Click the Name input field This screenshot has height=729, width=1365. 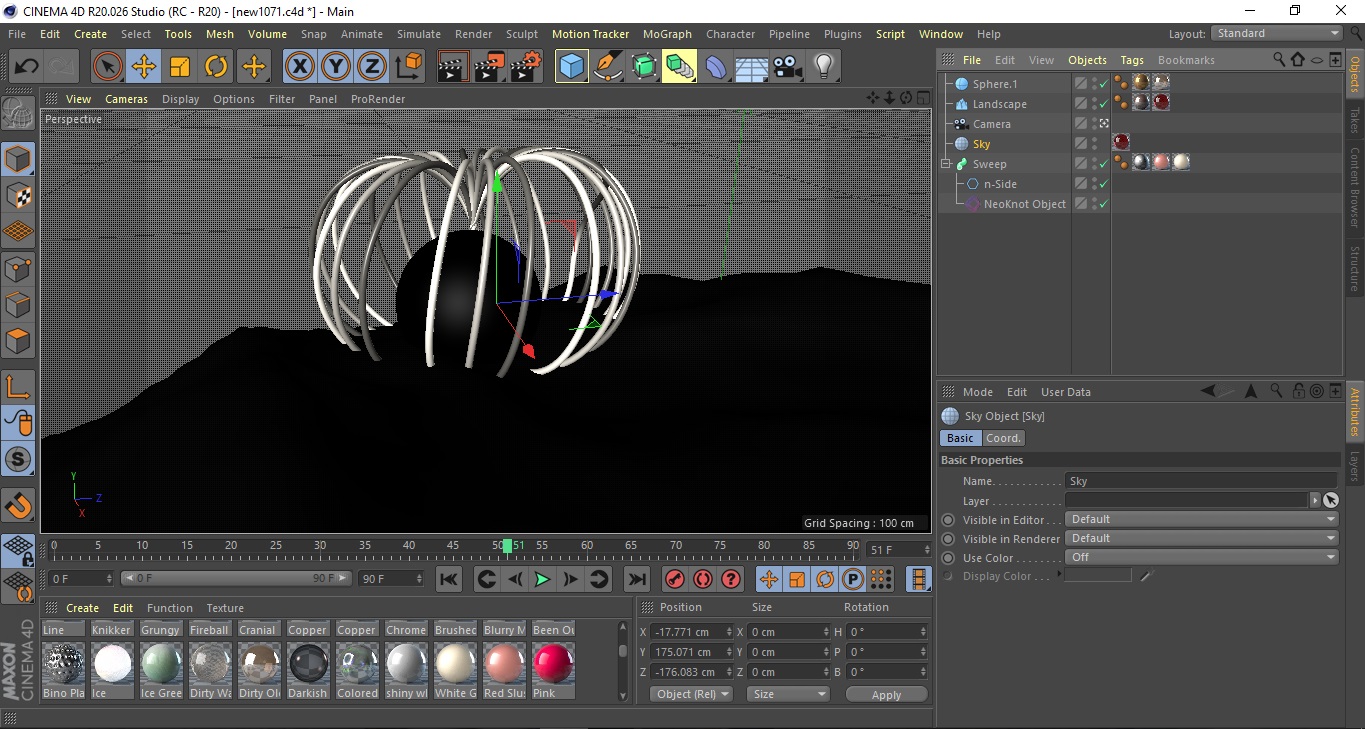point(1201,481)
